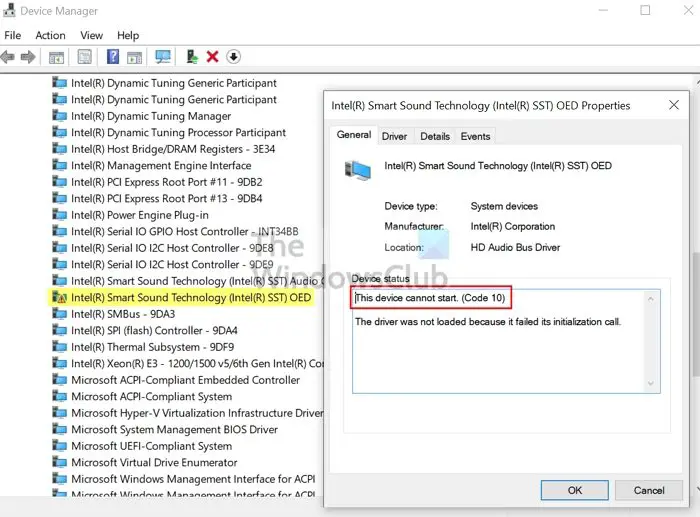Select Microsoft Hyper-V Virtualization Infrastructure Driver
Viewport: 700px width, 517px height.
coord(188,413)
